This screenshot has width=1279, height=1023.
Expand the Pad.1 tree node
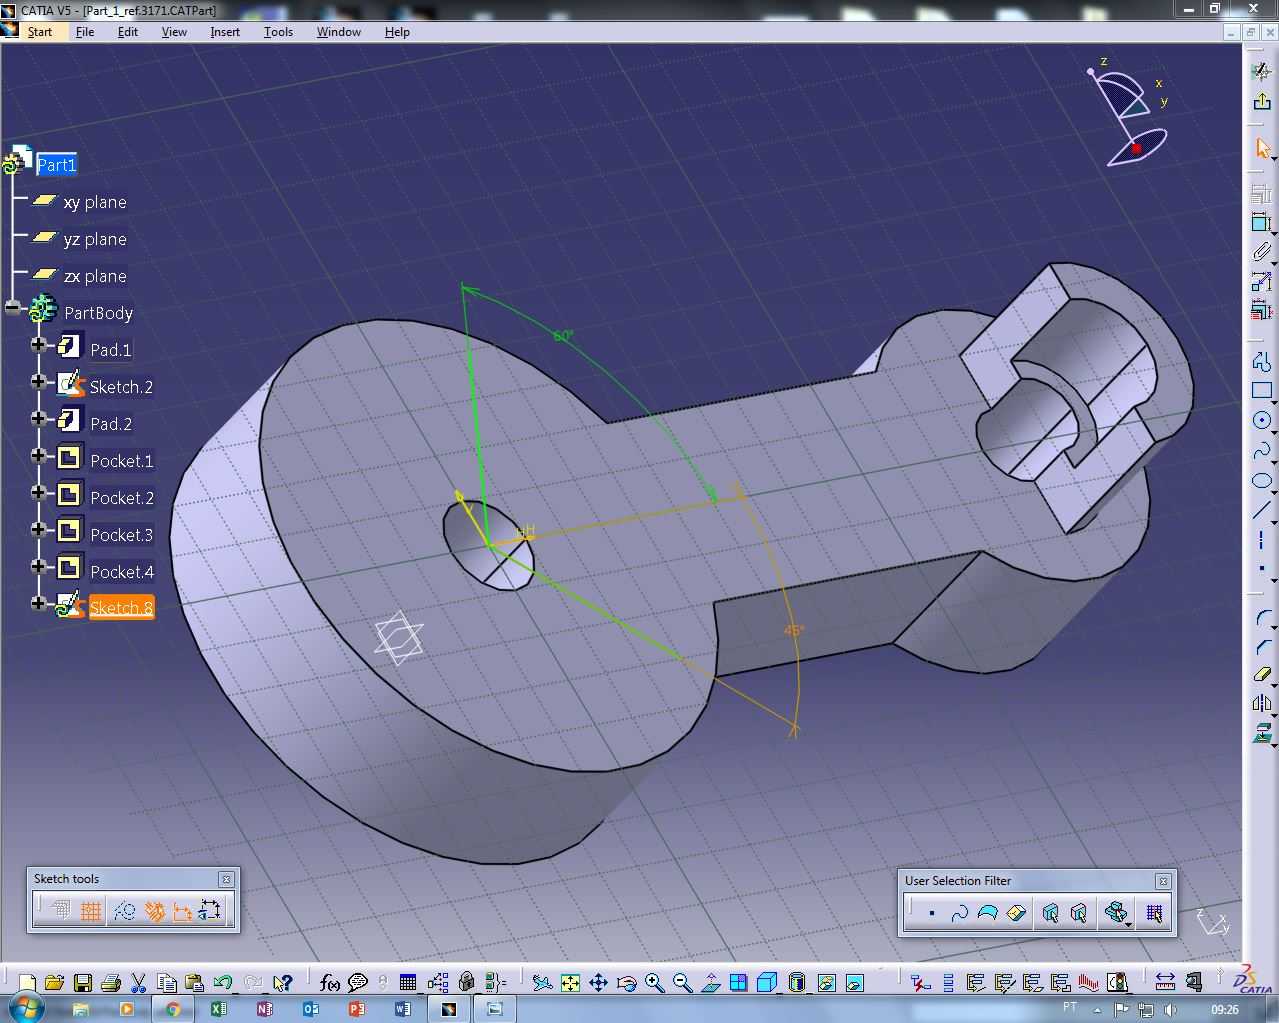38,345
